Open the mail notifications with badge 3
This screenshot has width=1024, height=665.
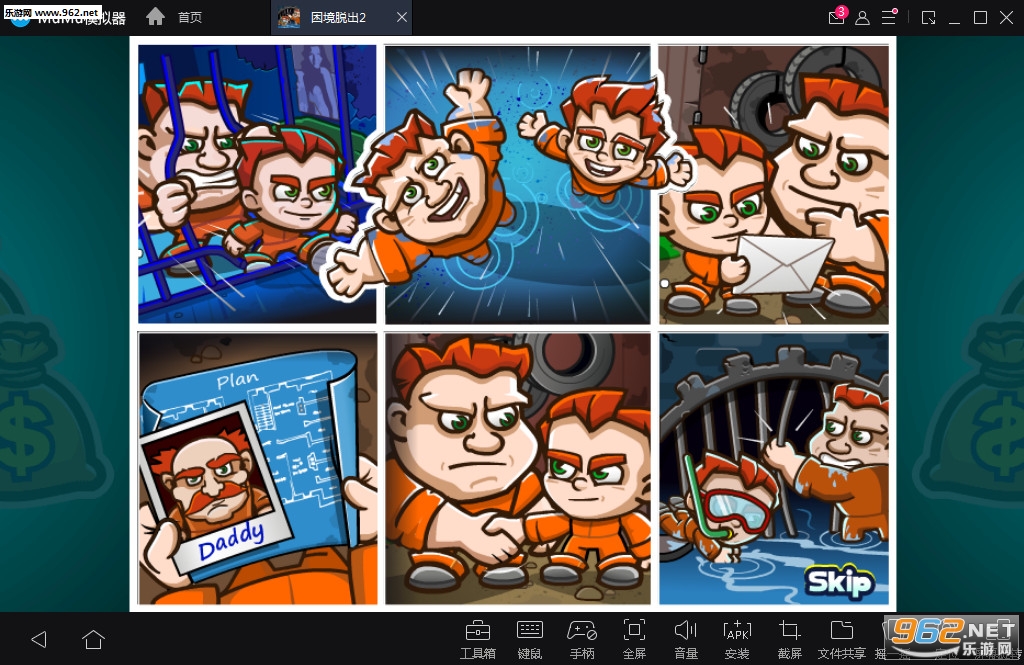click(836, 18)
